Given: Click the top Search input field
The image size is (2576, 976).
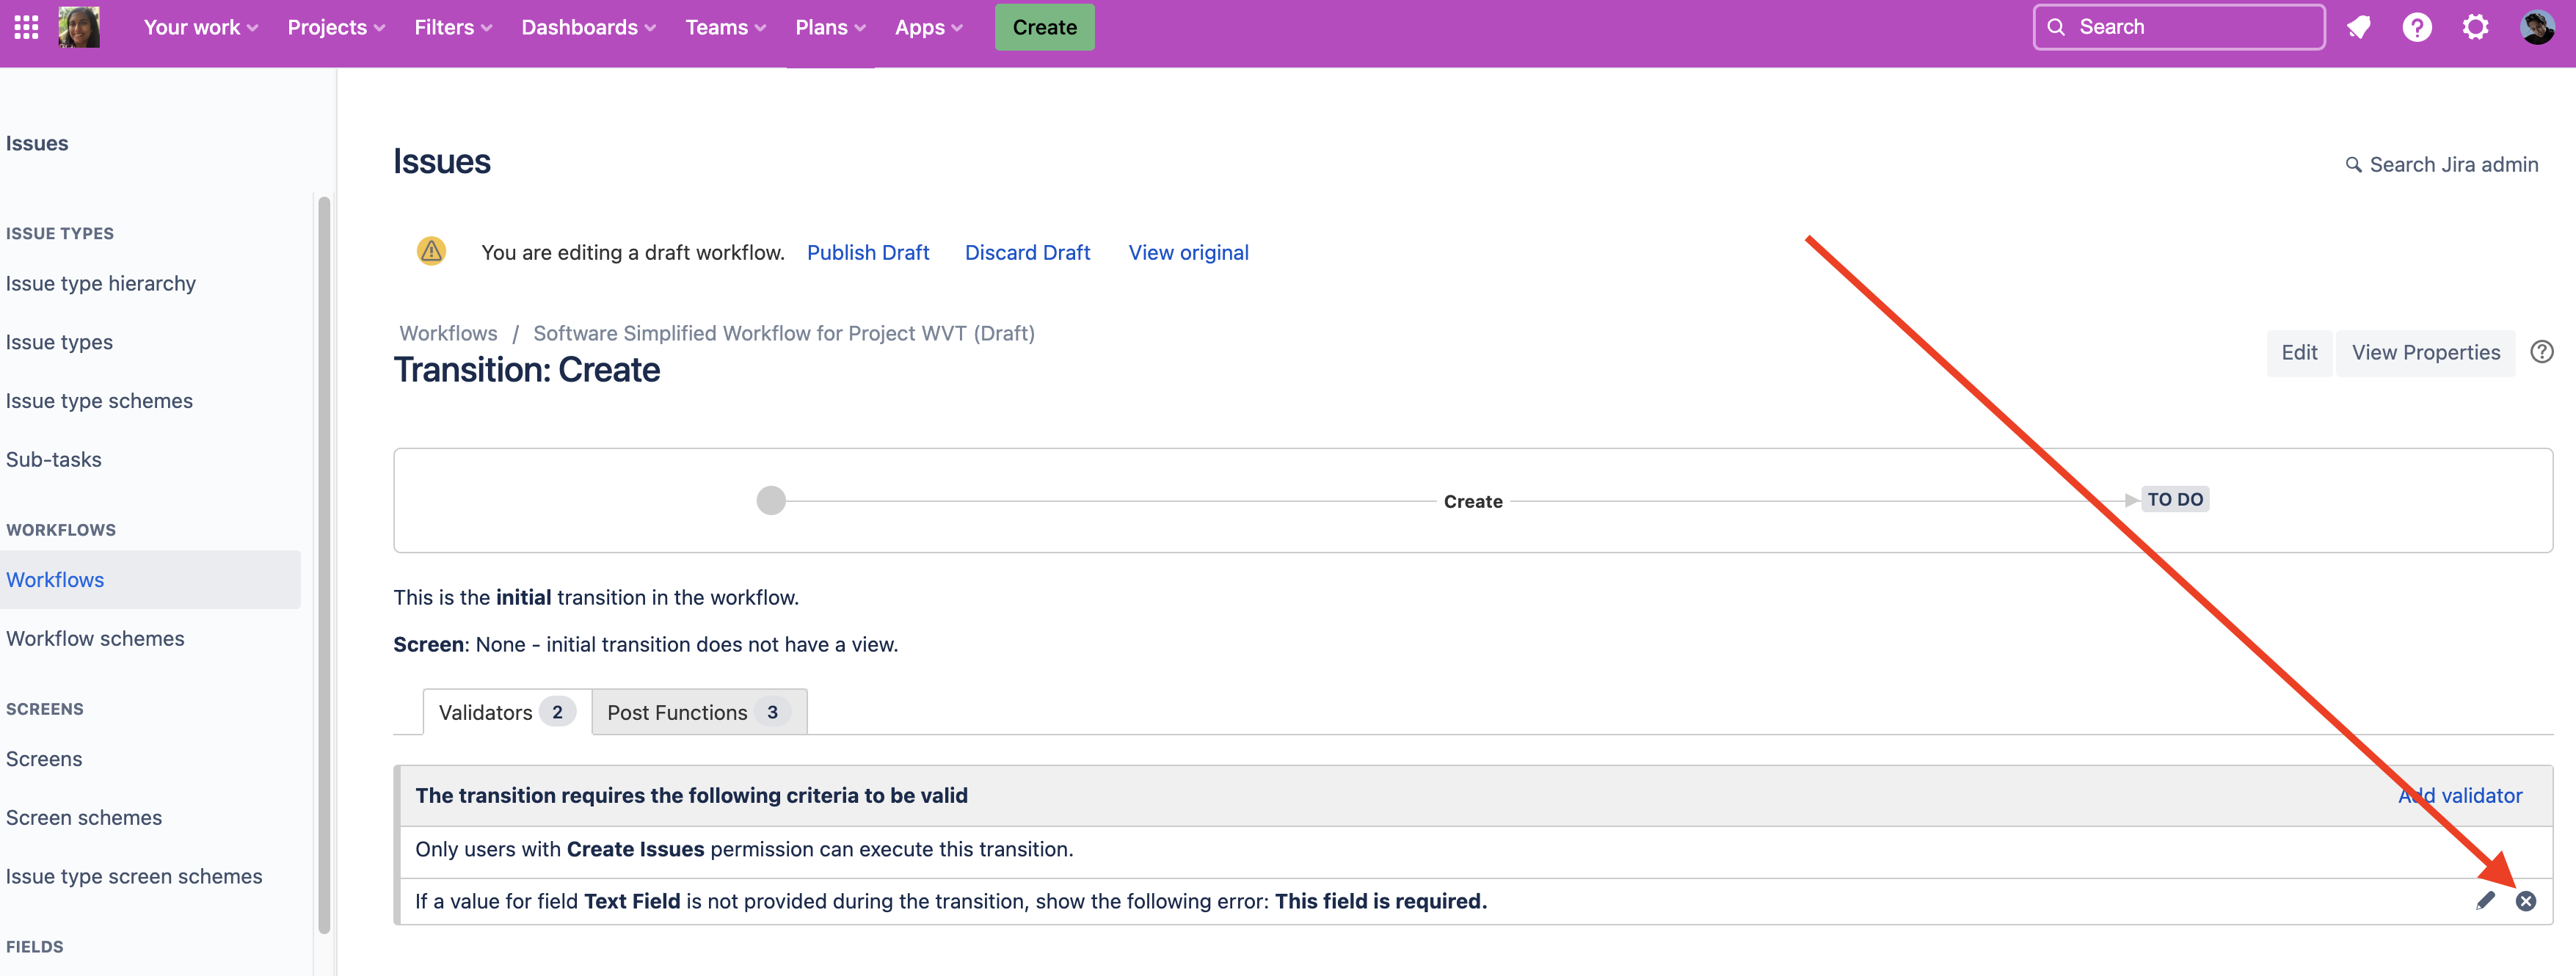Looking at the screenshot, I should click(x=2178, y=27).
